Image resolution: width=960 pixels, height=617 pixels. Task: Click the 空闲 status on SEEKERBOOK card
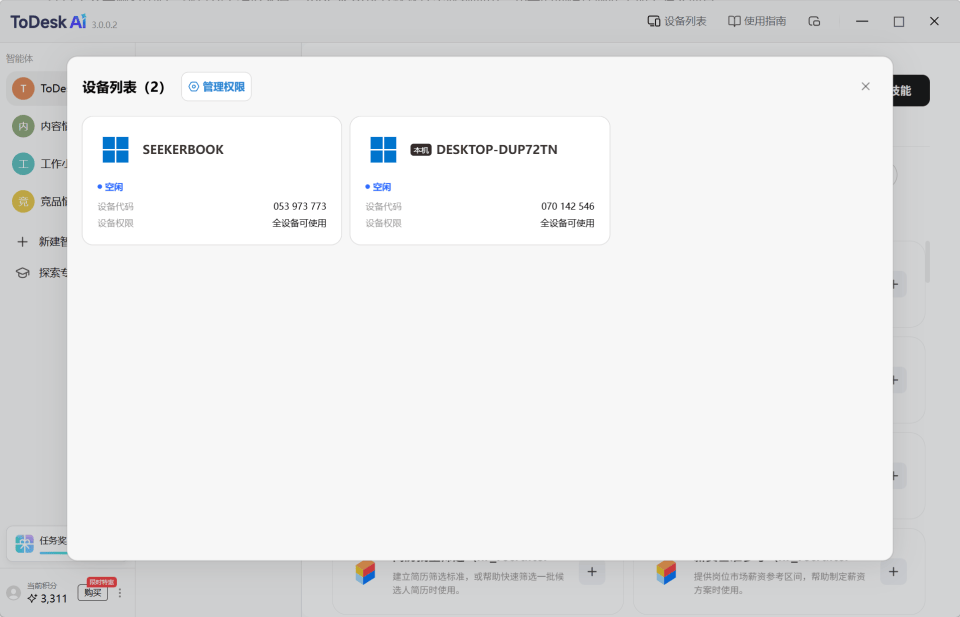pyautogui.click(x=110, y=187)
